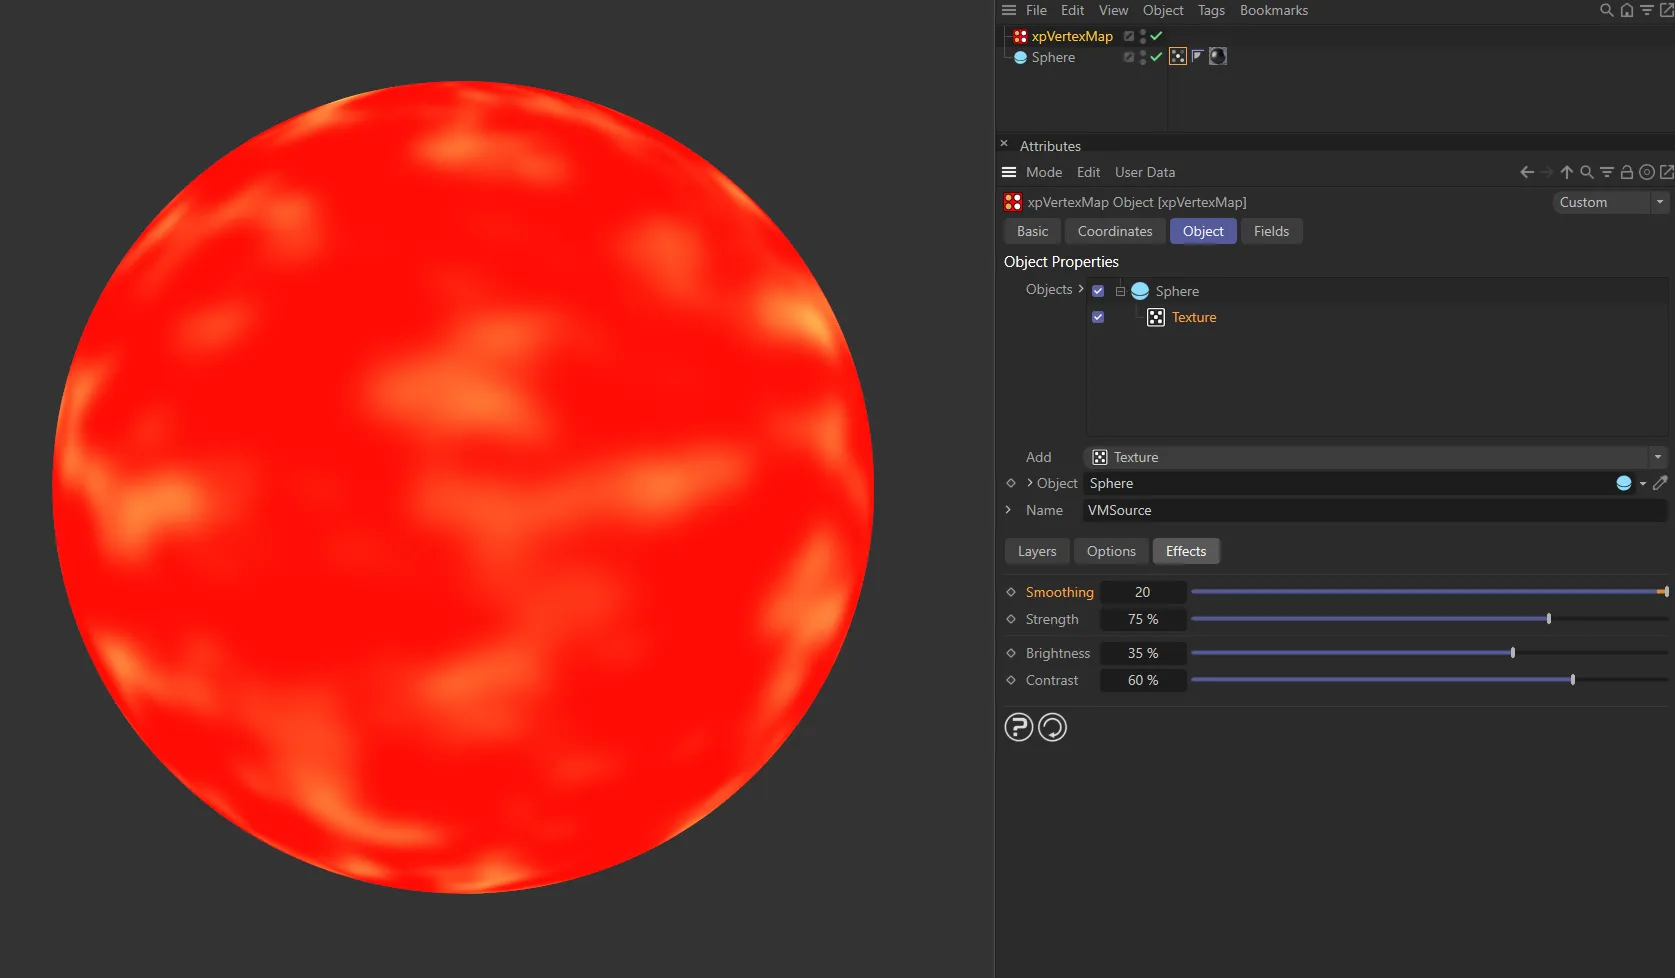Uncheck the Sphere checkbox in Object Properties
The image size is (1675, 978).
pos(1098,290)
